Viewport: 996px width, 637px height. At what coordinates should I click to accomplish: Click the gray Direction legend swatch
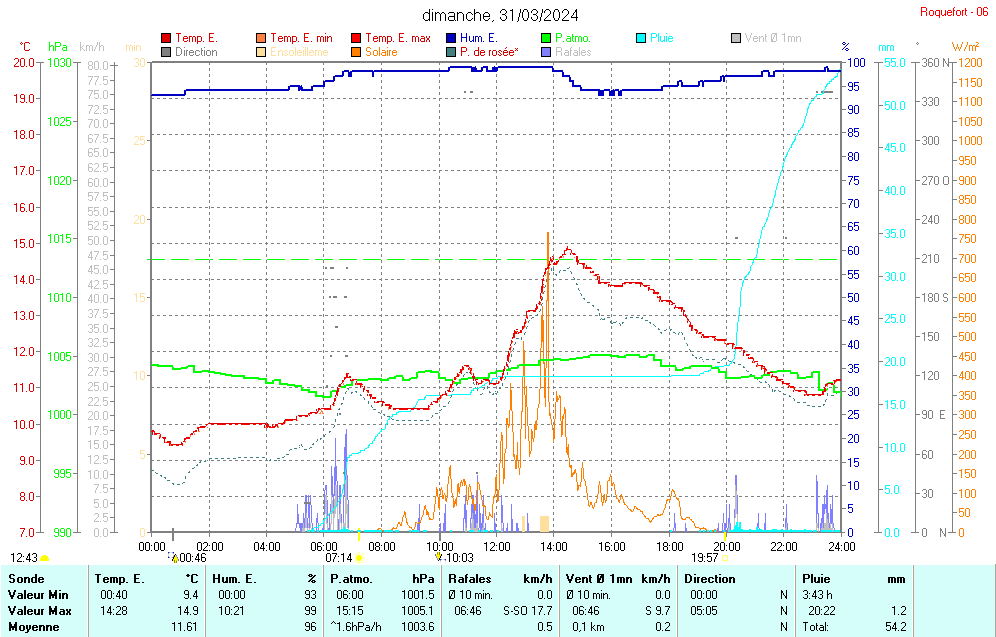point(166,52)
